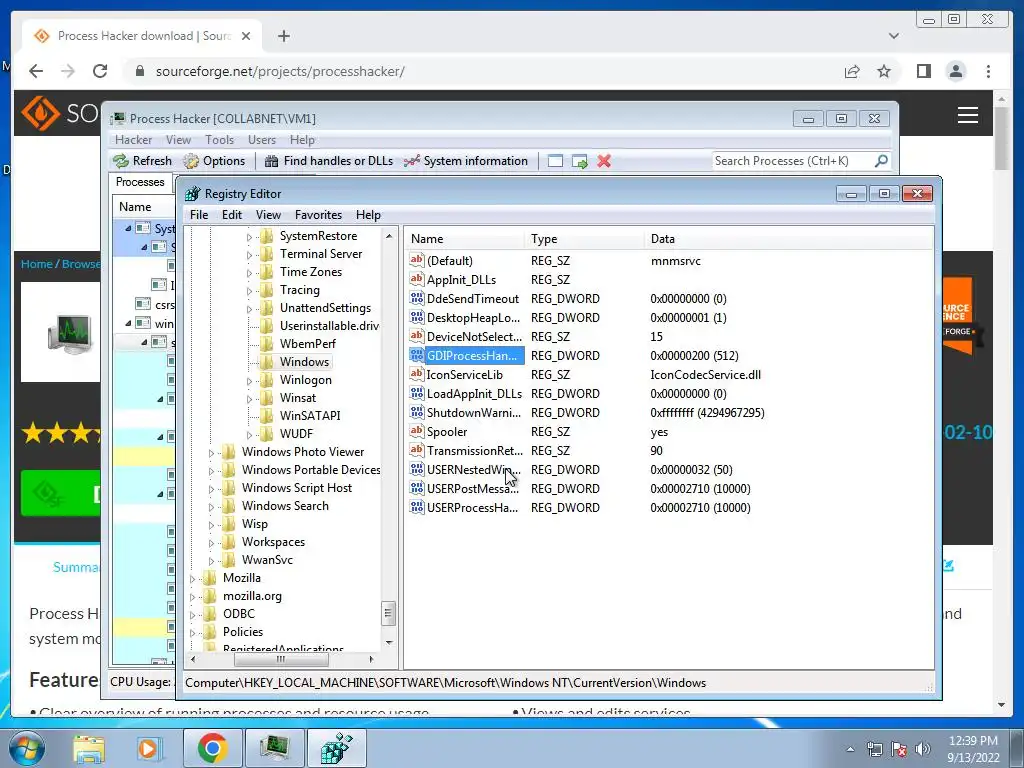Image resolution: width=1024 pixels, height=768 pixels.
Task: Open the Process Hacker Tools menu
Action: point(219,140)
